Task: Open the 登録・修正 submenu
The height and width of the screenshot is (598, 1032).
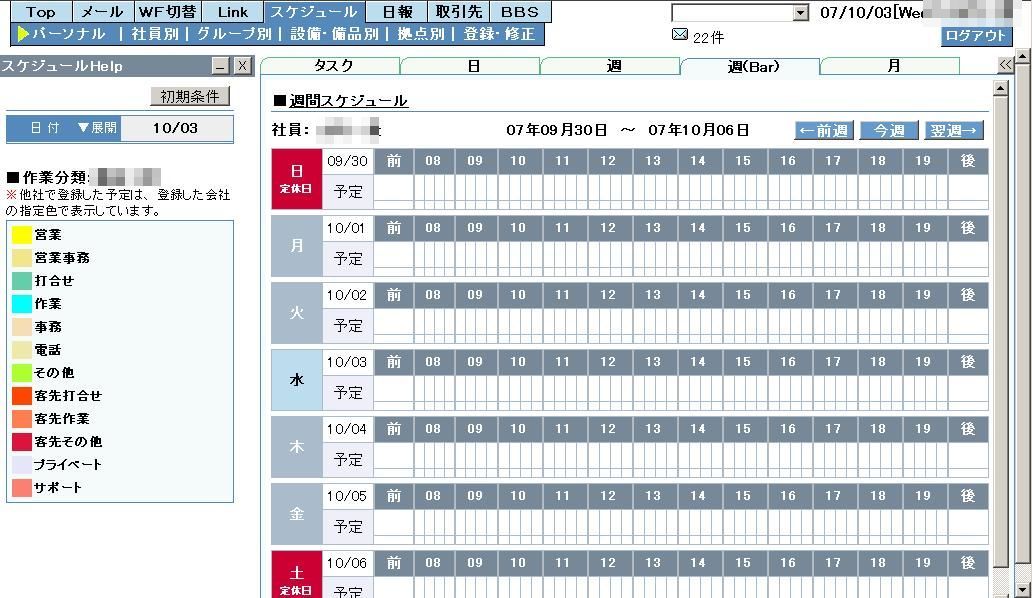Action: (499, 34)
